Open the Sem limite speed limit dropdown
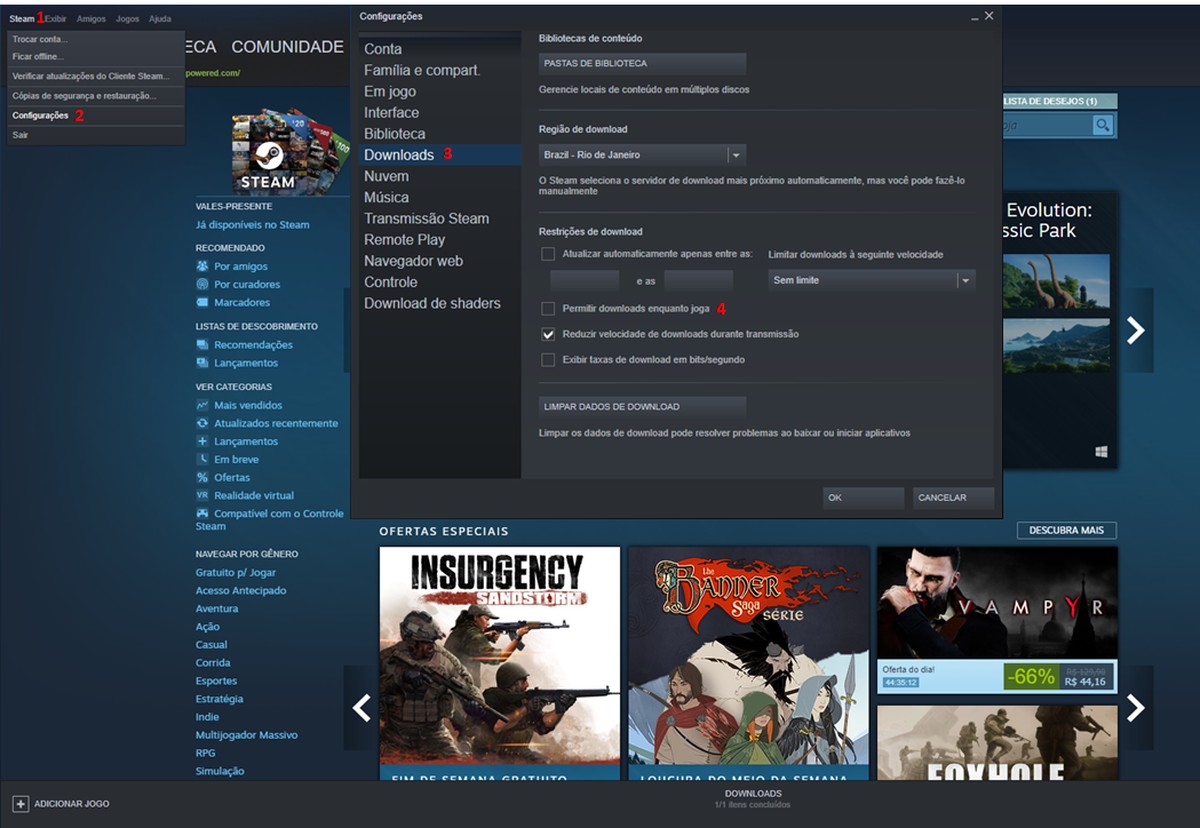1200x828 pixels. tap(871, 280)
